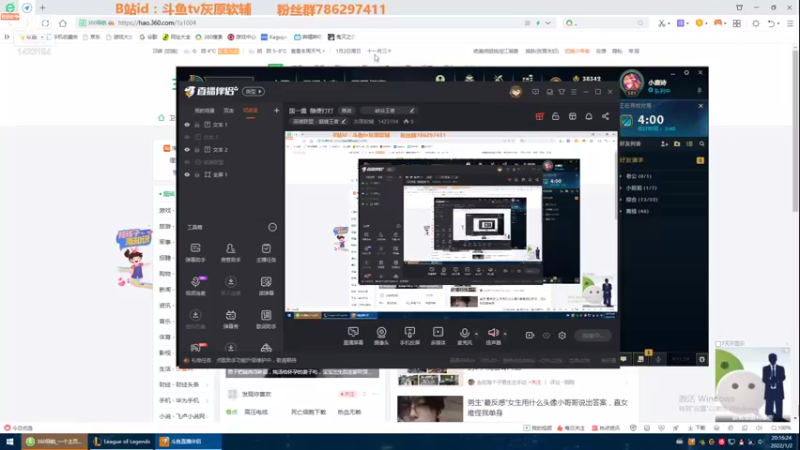Toggle the lock icon on 文本 1 layer
The image size is (800, 450).
[x=197, y=124]
